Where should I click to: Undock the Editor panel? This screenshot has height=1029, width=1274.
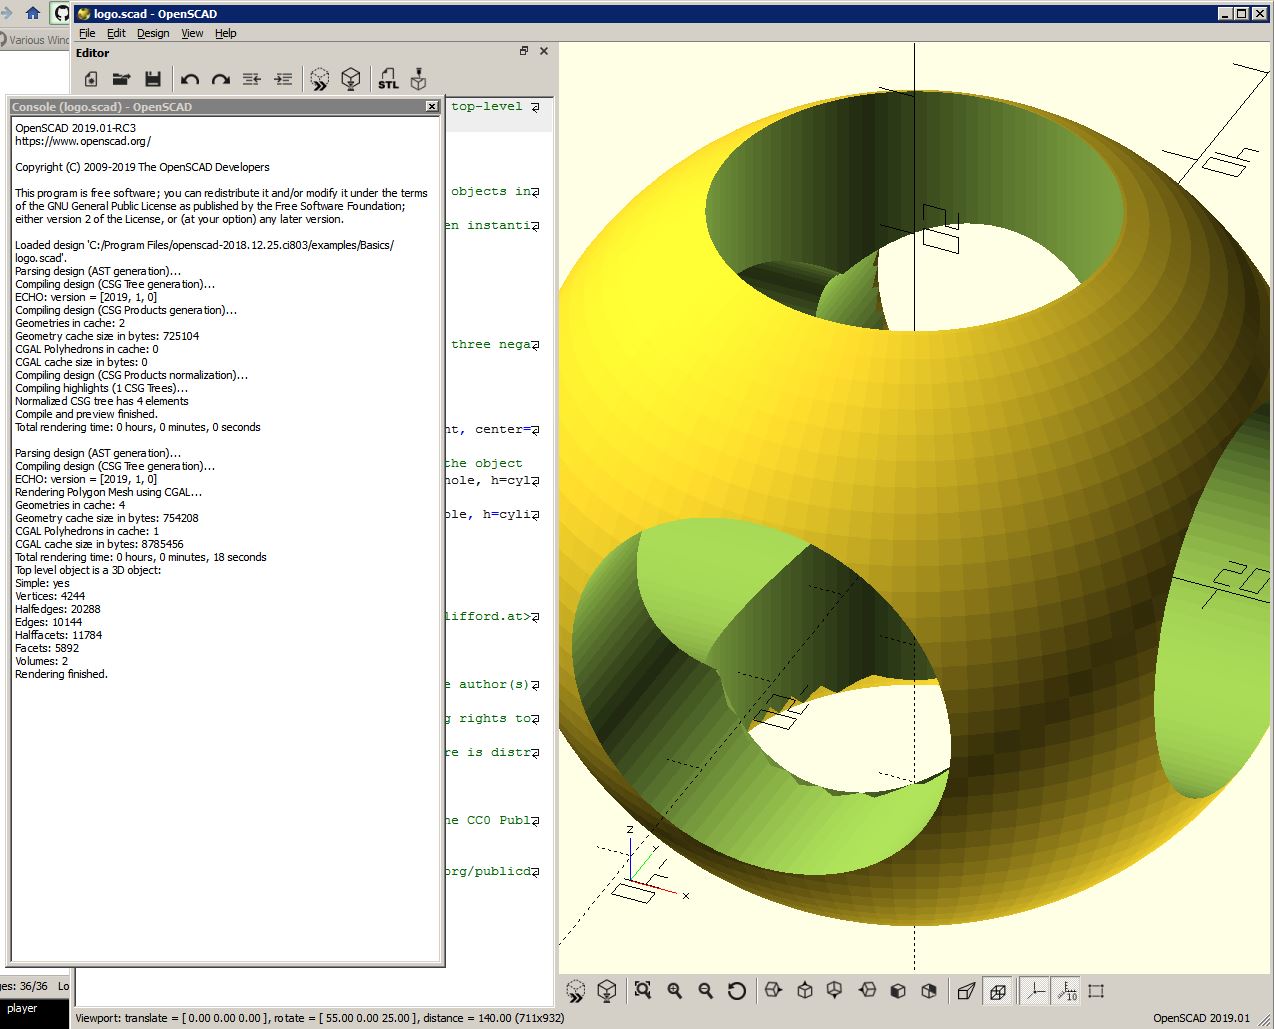tap(524, 51)
